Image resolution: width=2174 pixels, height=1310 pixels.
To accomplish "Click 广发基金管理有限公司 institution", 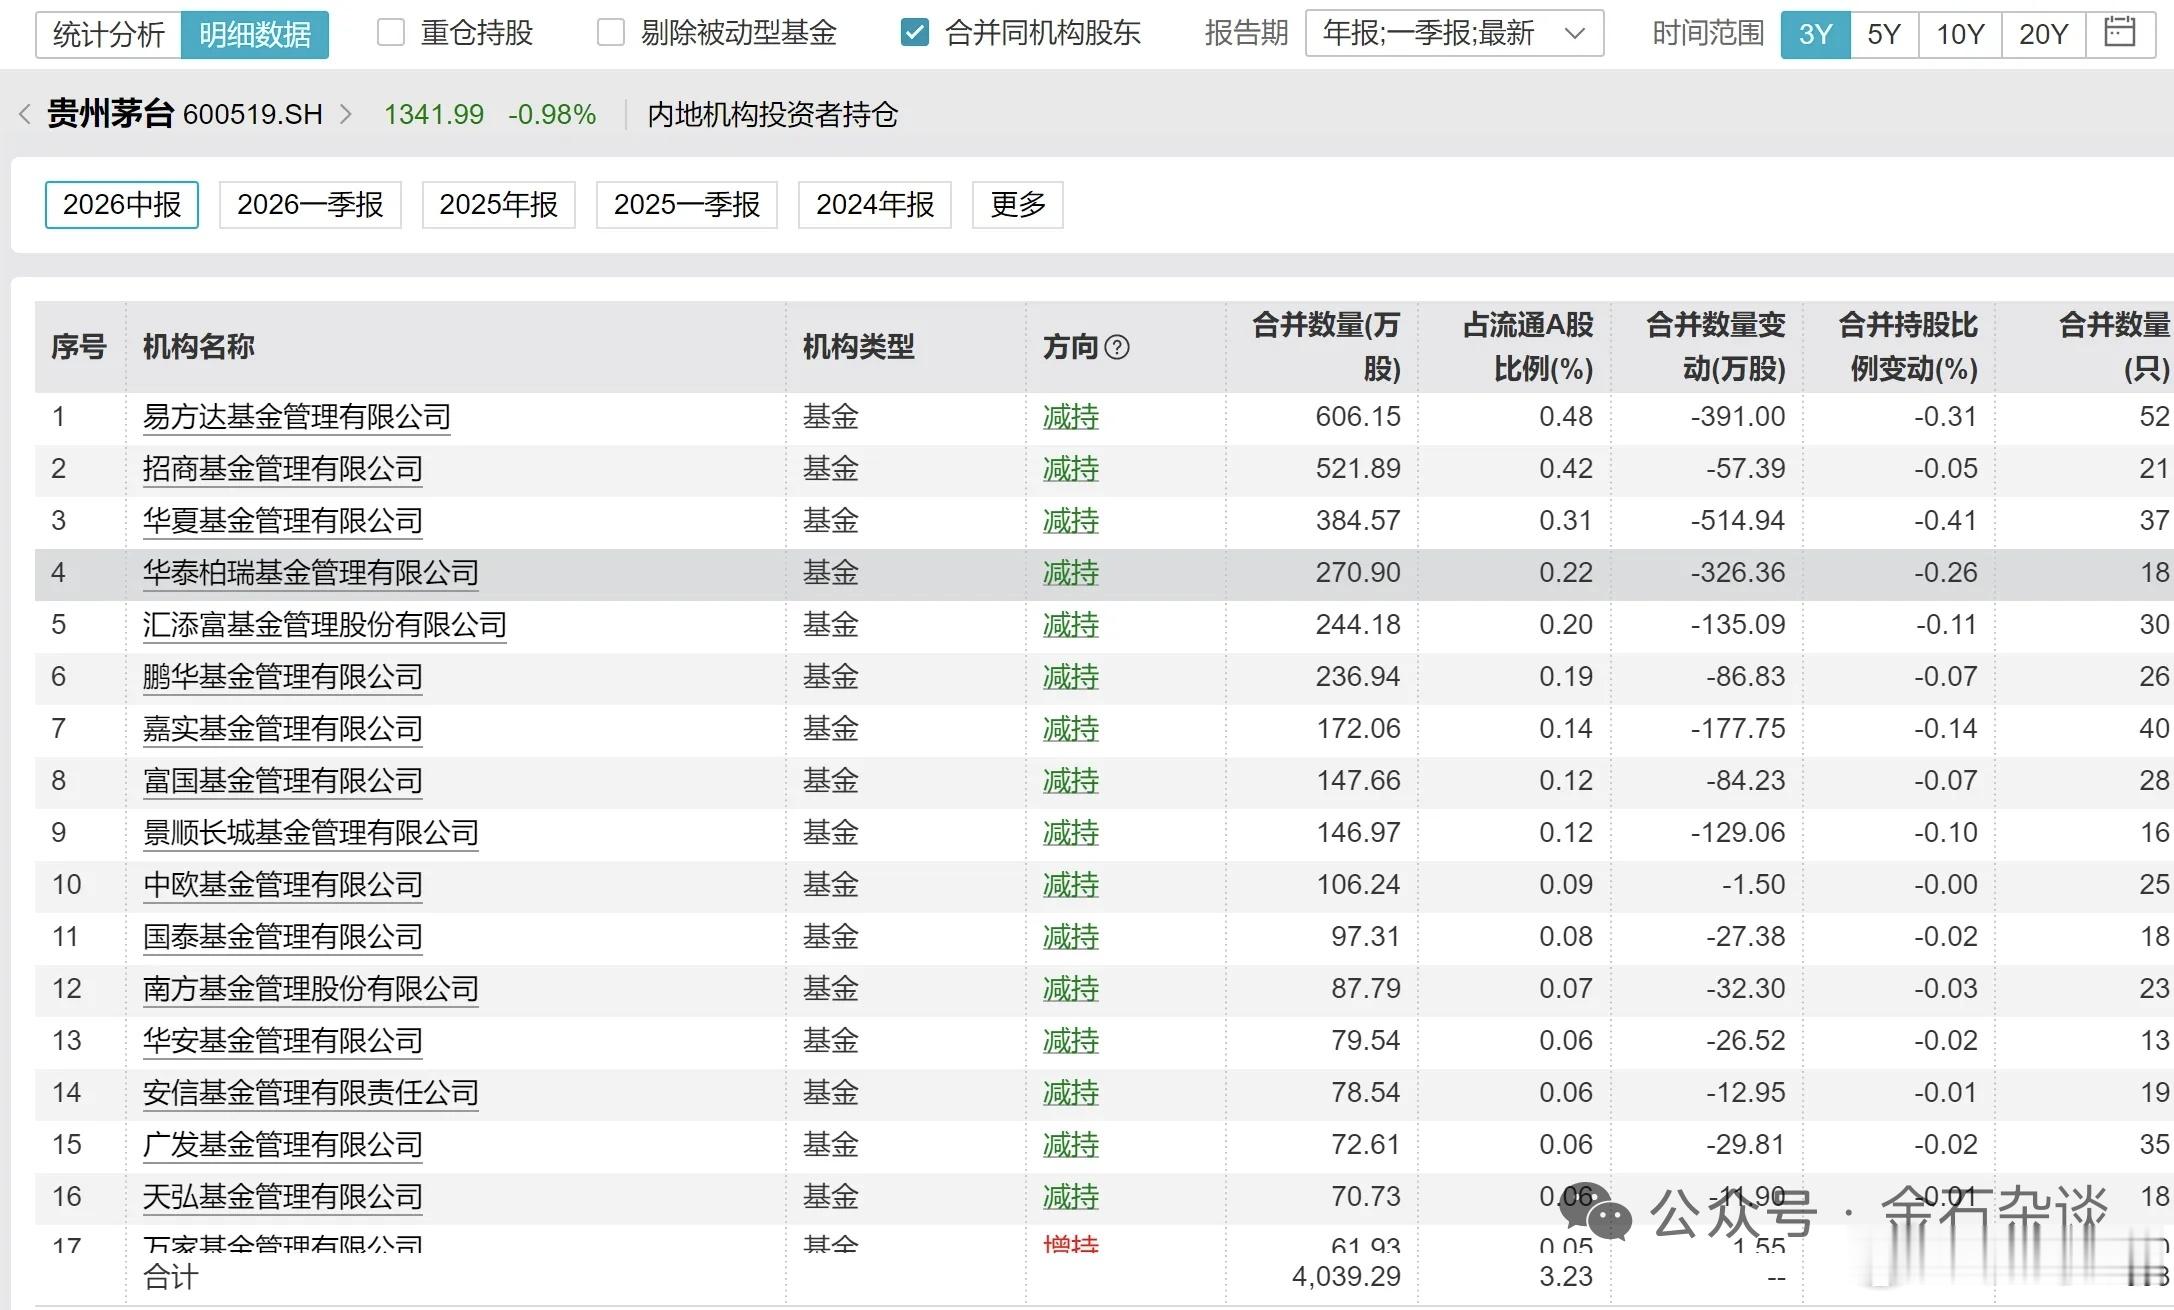I will tap(283, 1145).
